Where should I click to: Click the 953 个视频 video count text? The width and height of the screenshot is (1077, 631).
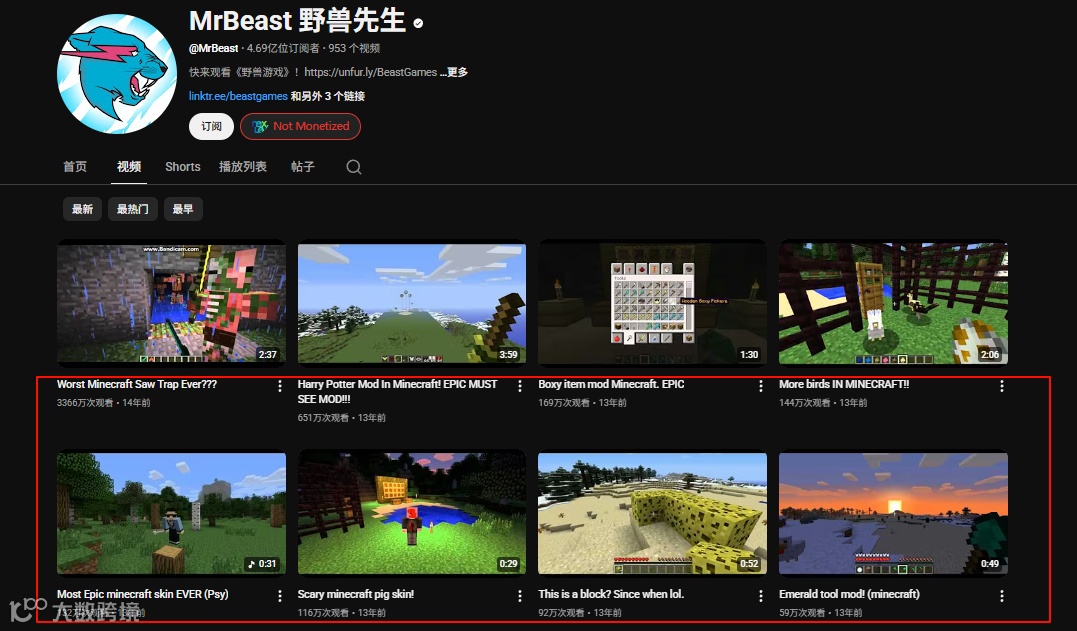(354, 48)
